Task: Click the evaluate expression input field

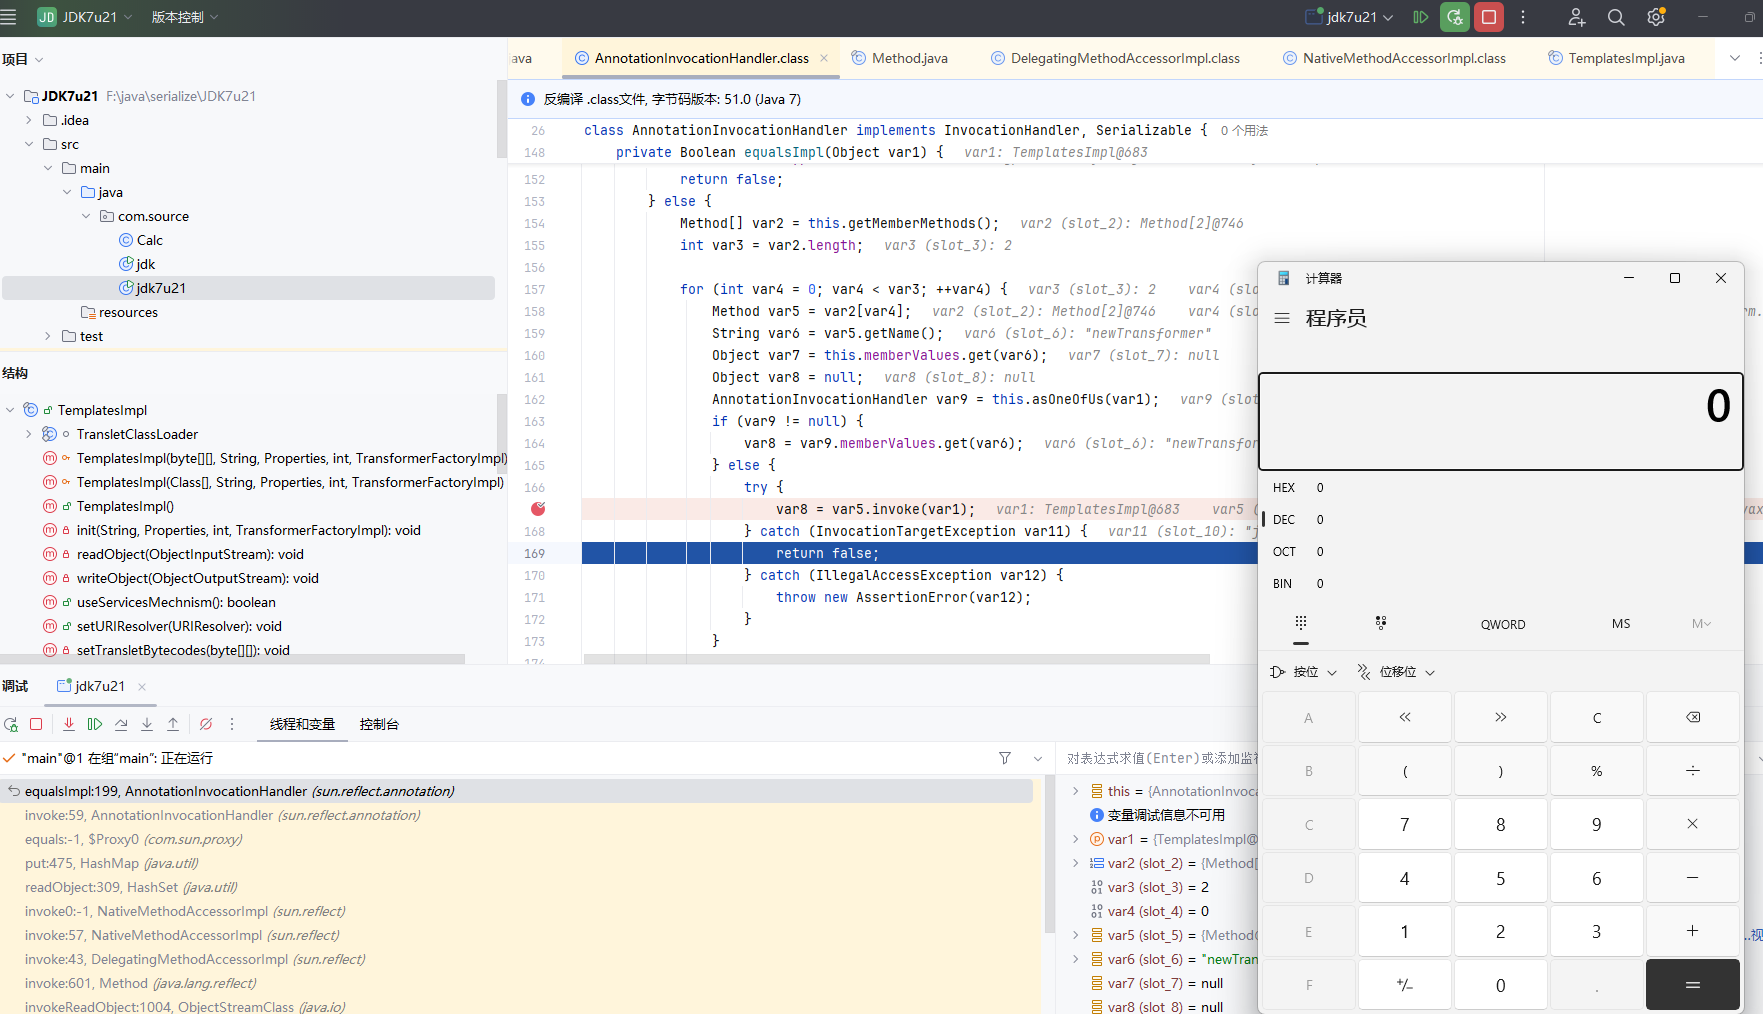Action: [x=1160, y=758]
